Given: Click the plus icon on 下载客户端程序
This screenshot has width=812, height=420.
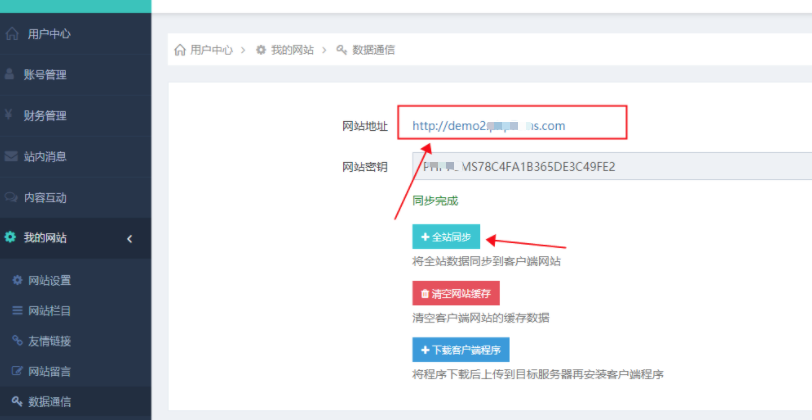Looking at the screenshot, I should click(x=426, y=350).
